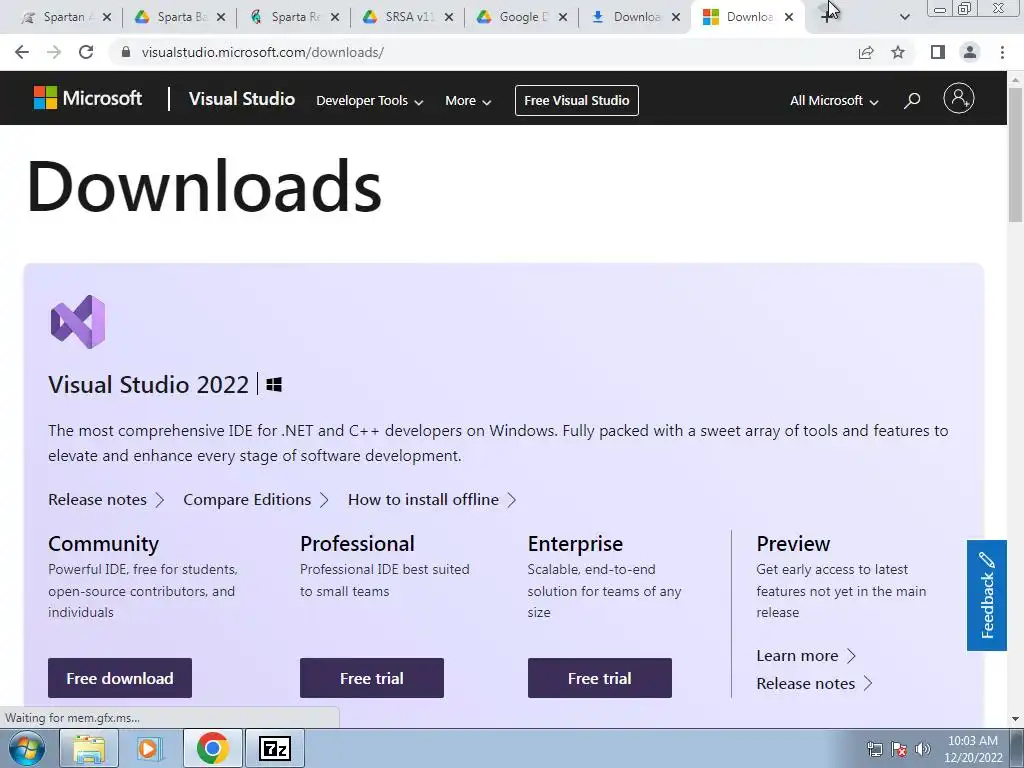The width and height of the screenshot is (1024, 768).
Task: Click the browser forward arrow
Action: [54, 52]
